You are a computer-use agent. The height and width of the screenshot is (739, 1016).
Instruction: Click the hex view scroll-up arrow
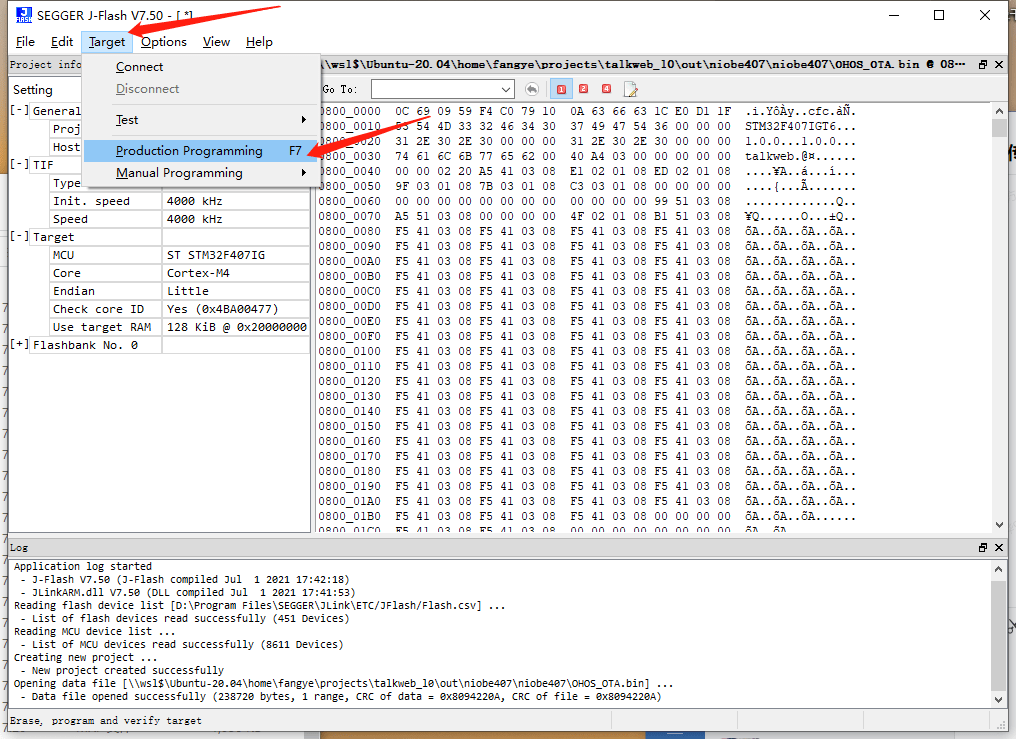point(999,111)
